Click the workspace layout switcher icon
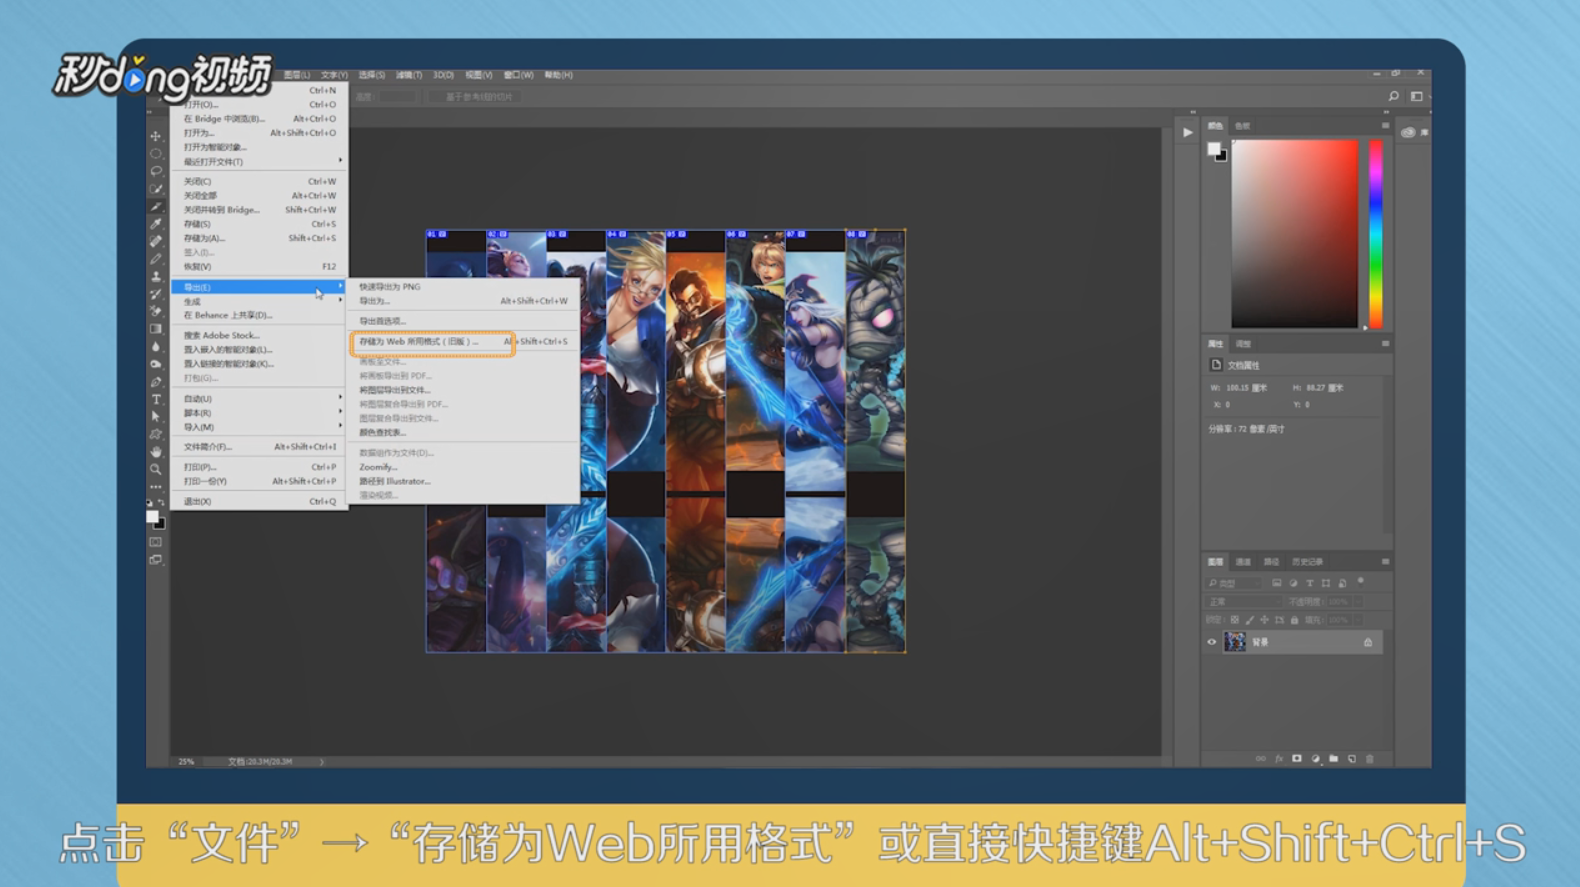The image size is (1580, 887). (x=1417, y=96)
